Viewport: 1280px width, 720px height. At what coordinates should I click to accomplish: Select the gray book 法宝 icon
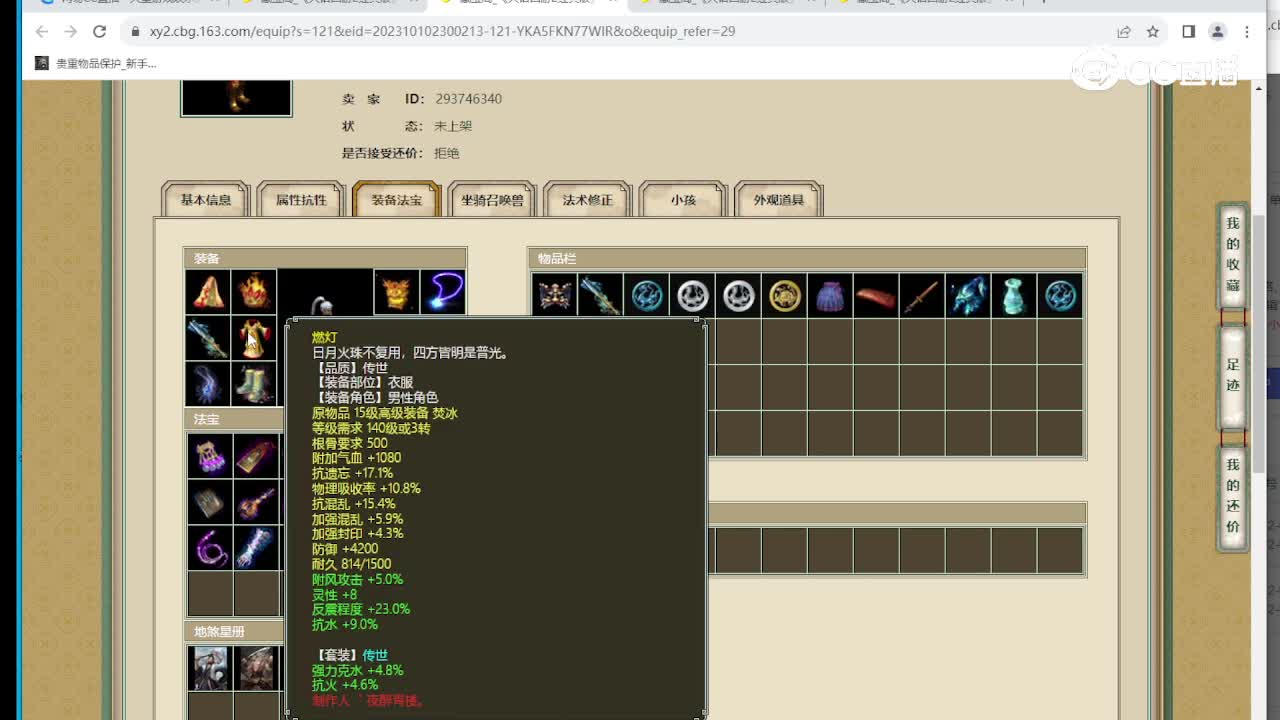210,501
